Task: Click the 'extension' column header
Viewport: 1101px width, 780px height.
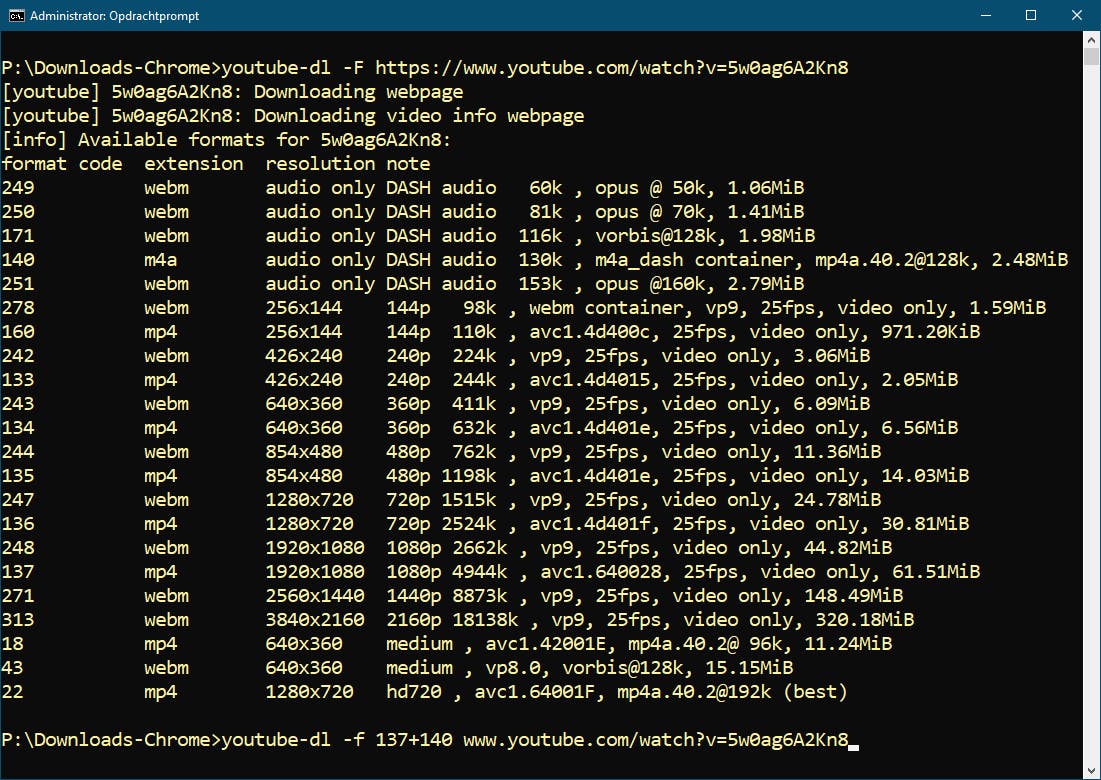Action: (194, 164)
